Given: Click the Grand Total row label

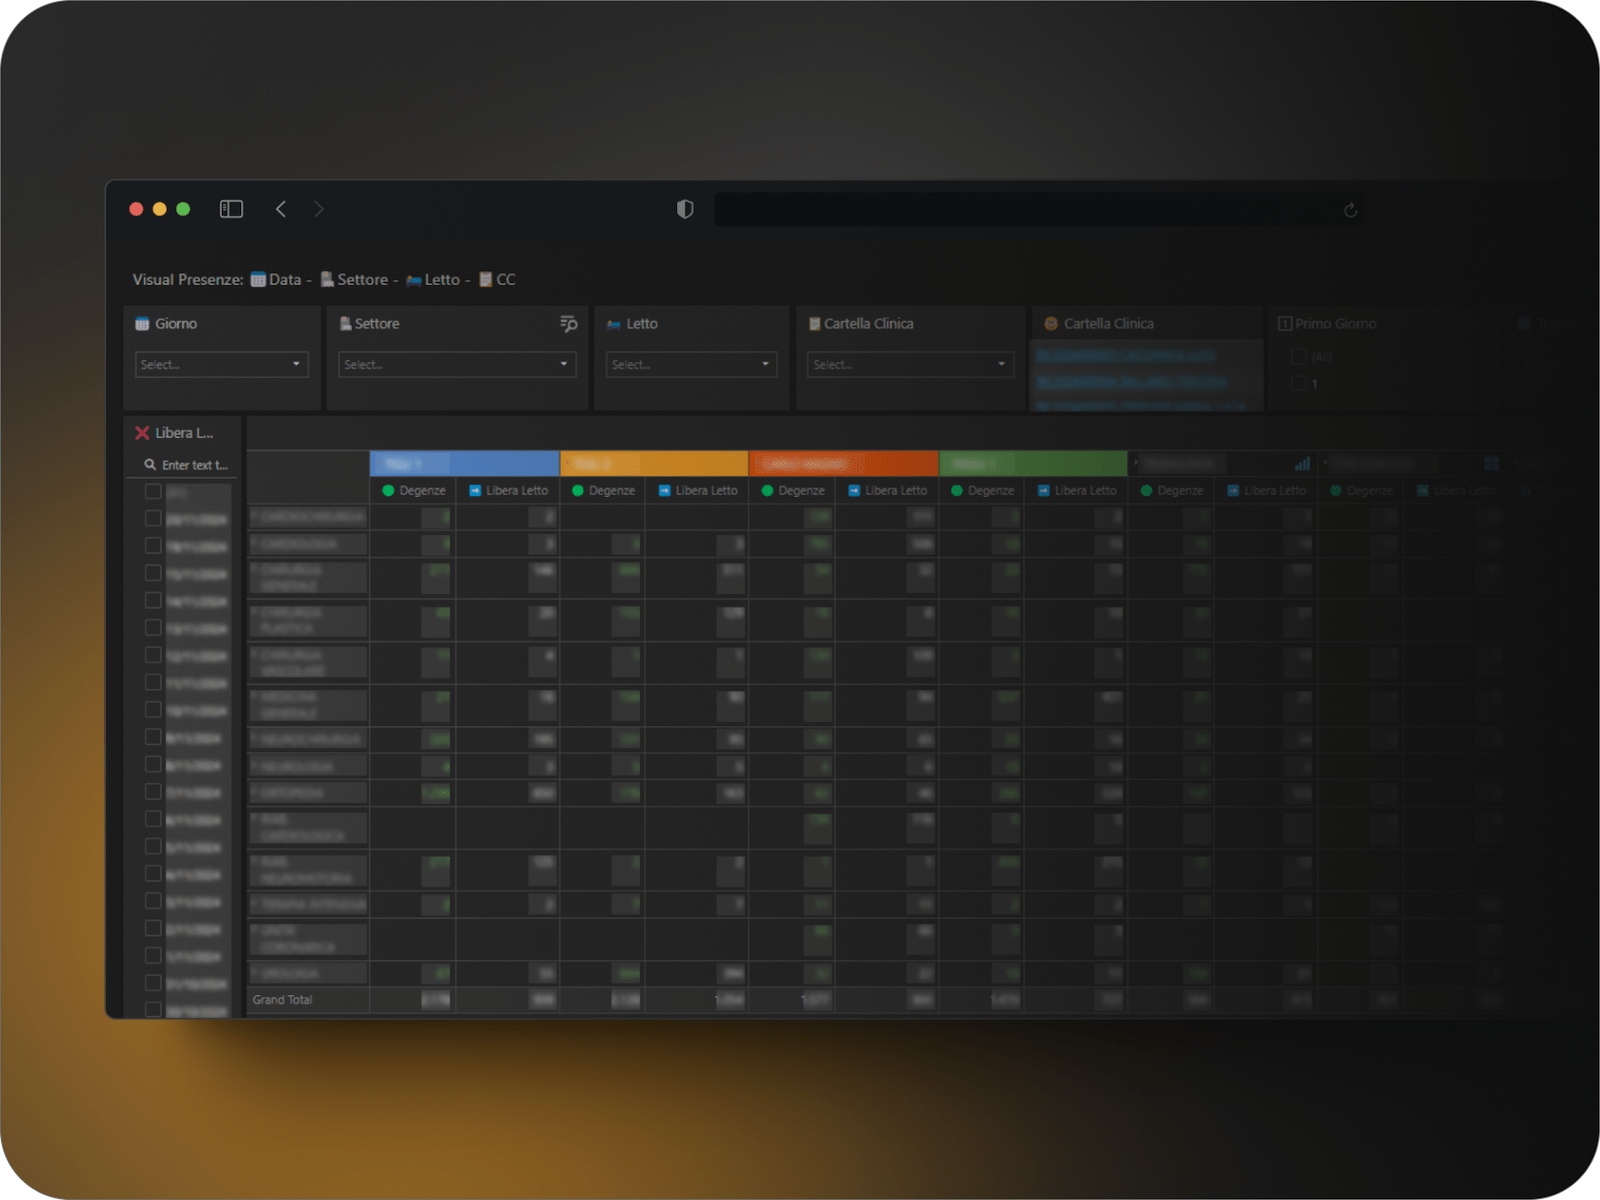Looking at the screenshot, I should pos(283,1000).
